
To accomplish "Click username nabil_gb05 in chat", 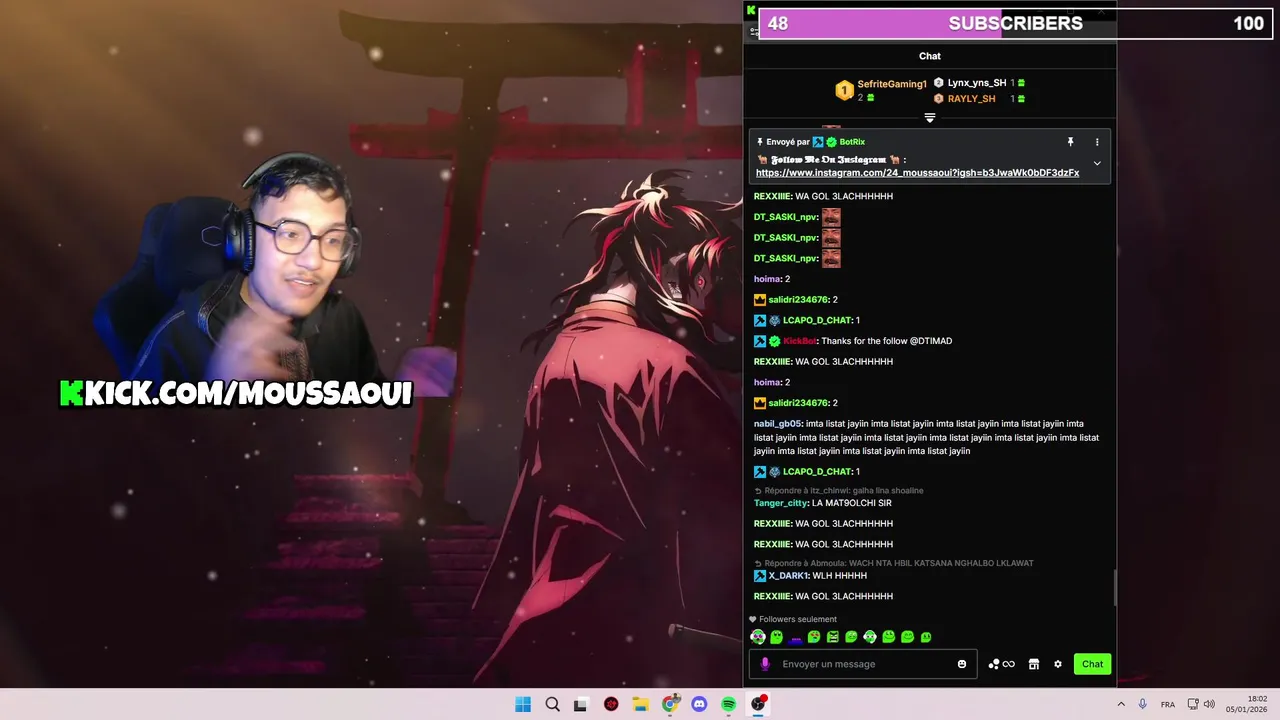I will click(778, 424).
